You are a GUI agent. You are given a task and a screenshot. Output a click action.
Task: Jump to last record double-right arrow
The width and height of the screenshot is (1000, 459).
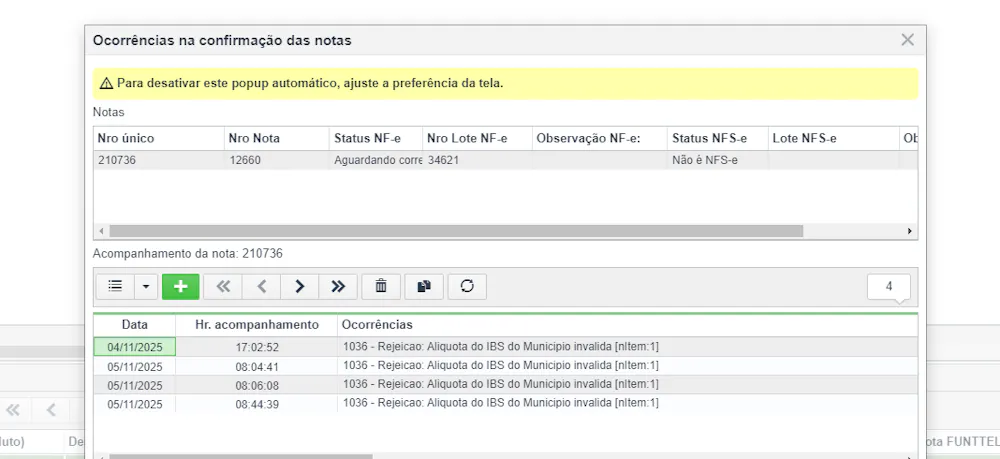point(338,286)
